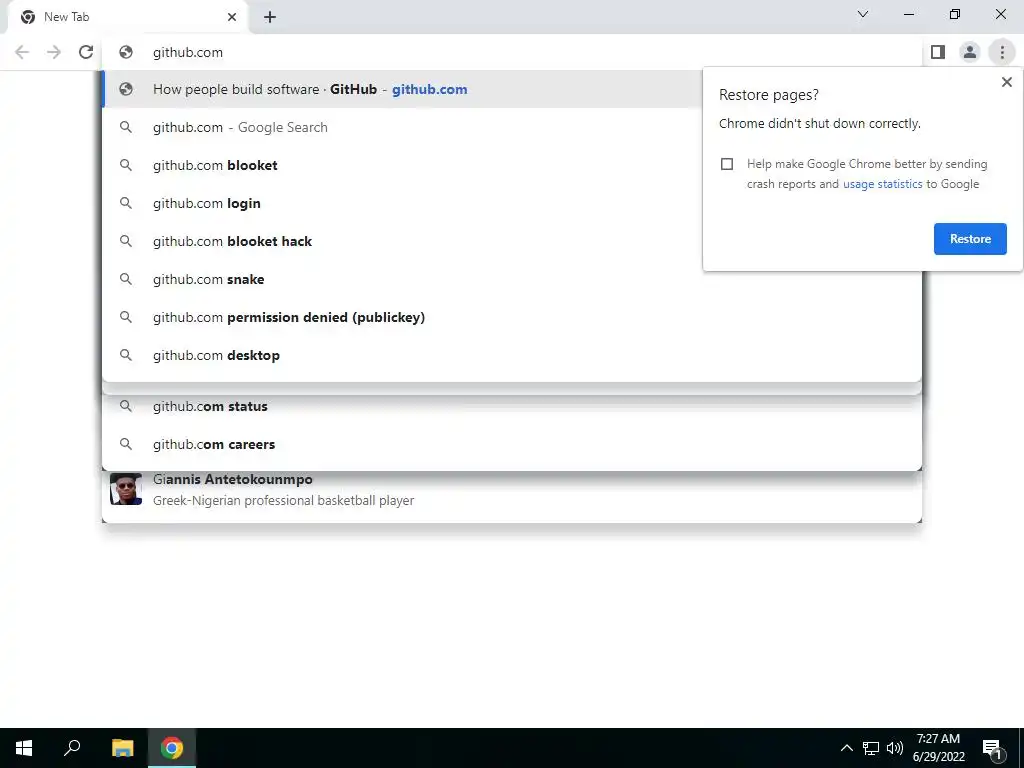1024x768 pixels.
Task: Enable sending crash reports checkbox
Action: coord(727,164)
